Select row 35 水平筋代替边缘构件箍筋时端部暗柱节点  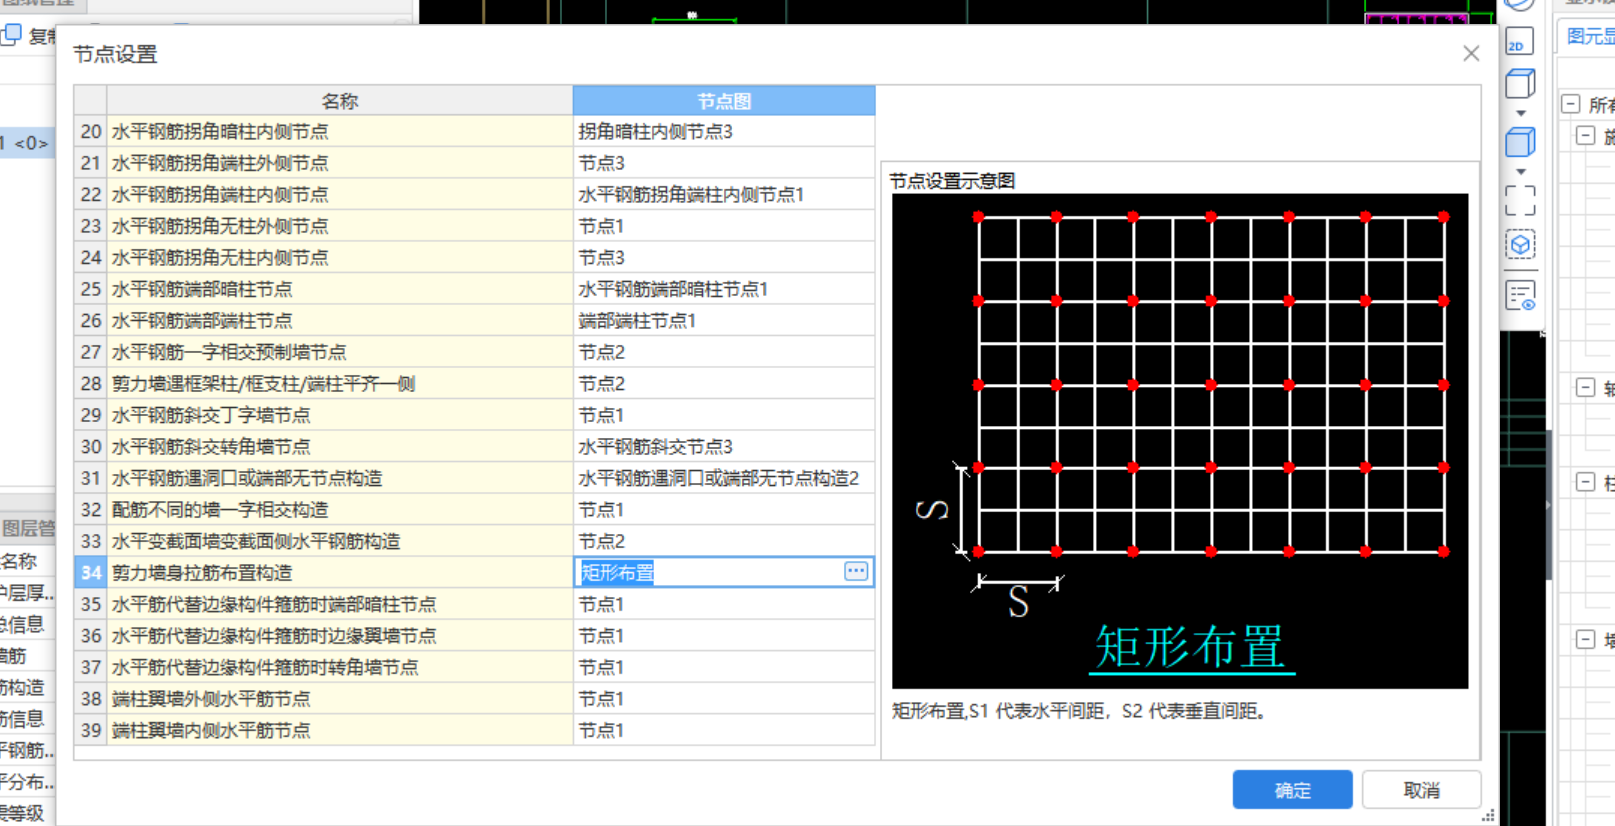(x=340, y=604)
